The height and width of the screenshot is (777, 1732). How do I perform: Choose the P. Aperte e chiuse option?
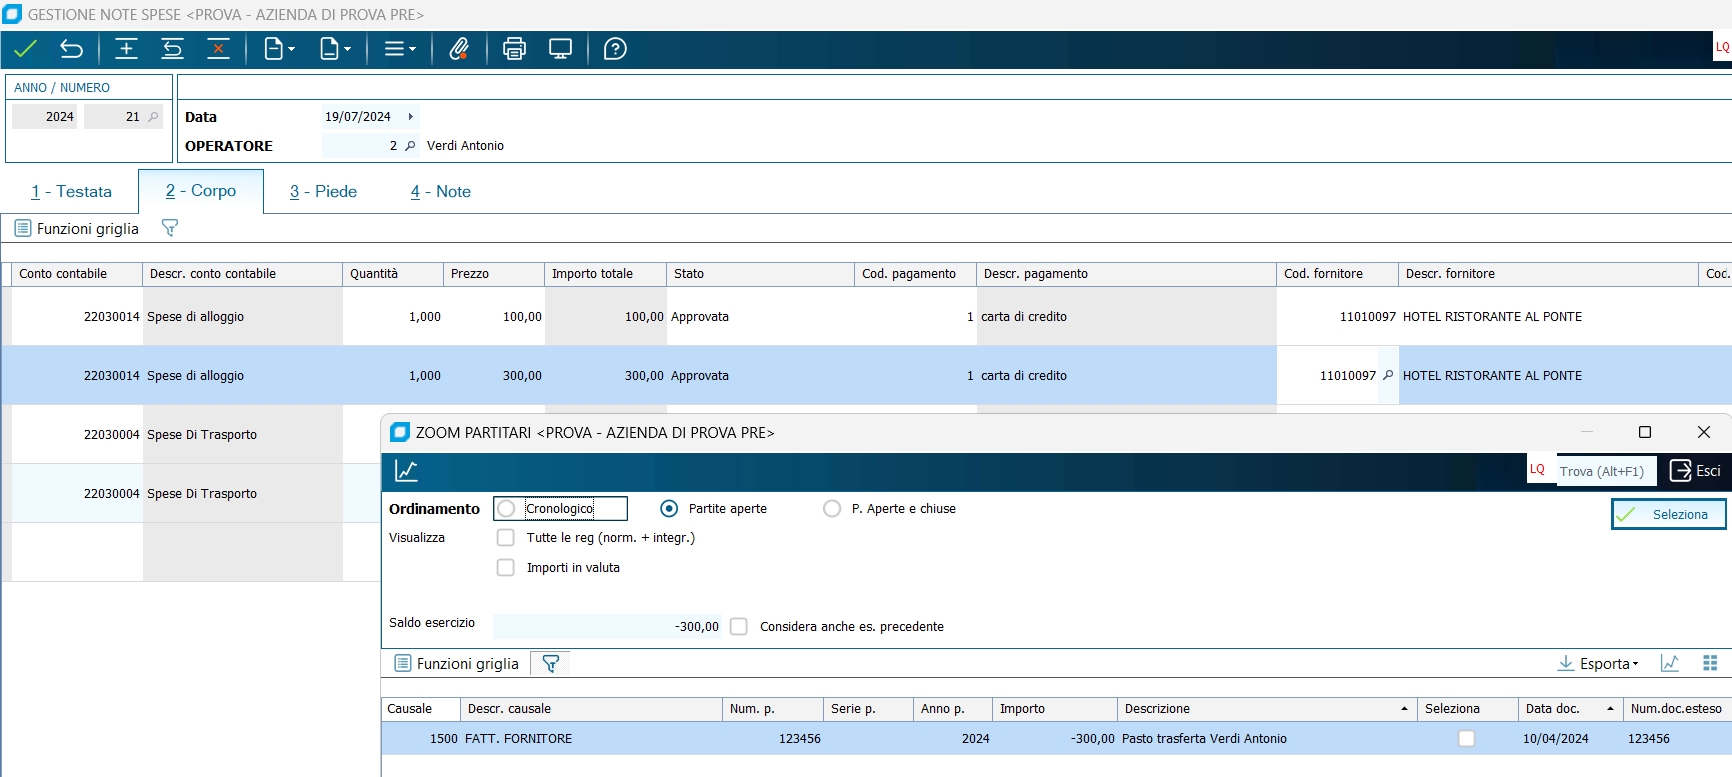point(832,509)
